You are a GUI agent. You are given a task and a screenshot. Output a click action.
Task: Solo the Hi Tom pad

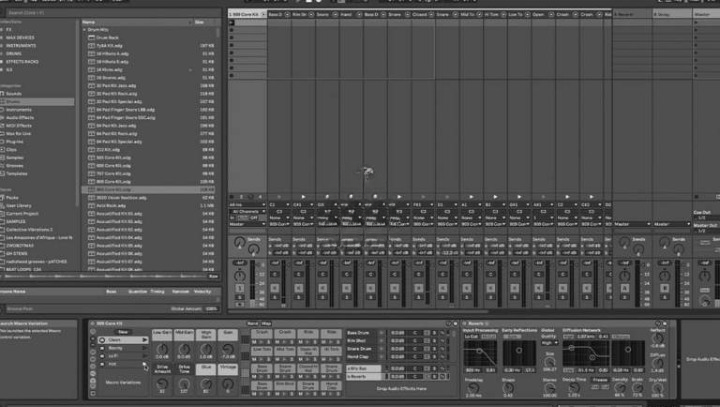(x=338, y=359)
